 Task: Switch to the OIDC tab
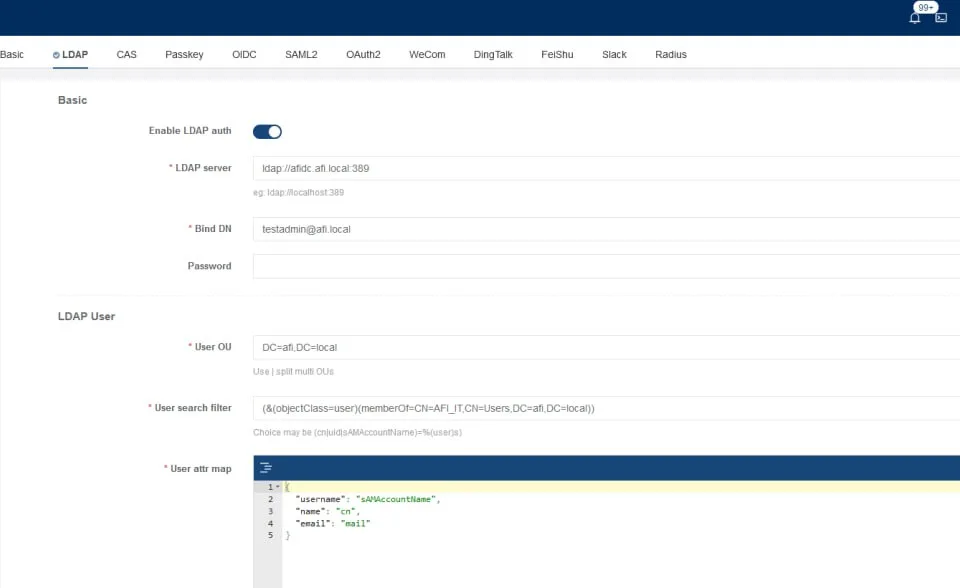[x=244, y=55]
